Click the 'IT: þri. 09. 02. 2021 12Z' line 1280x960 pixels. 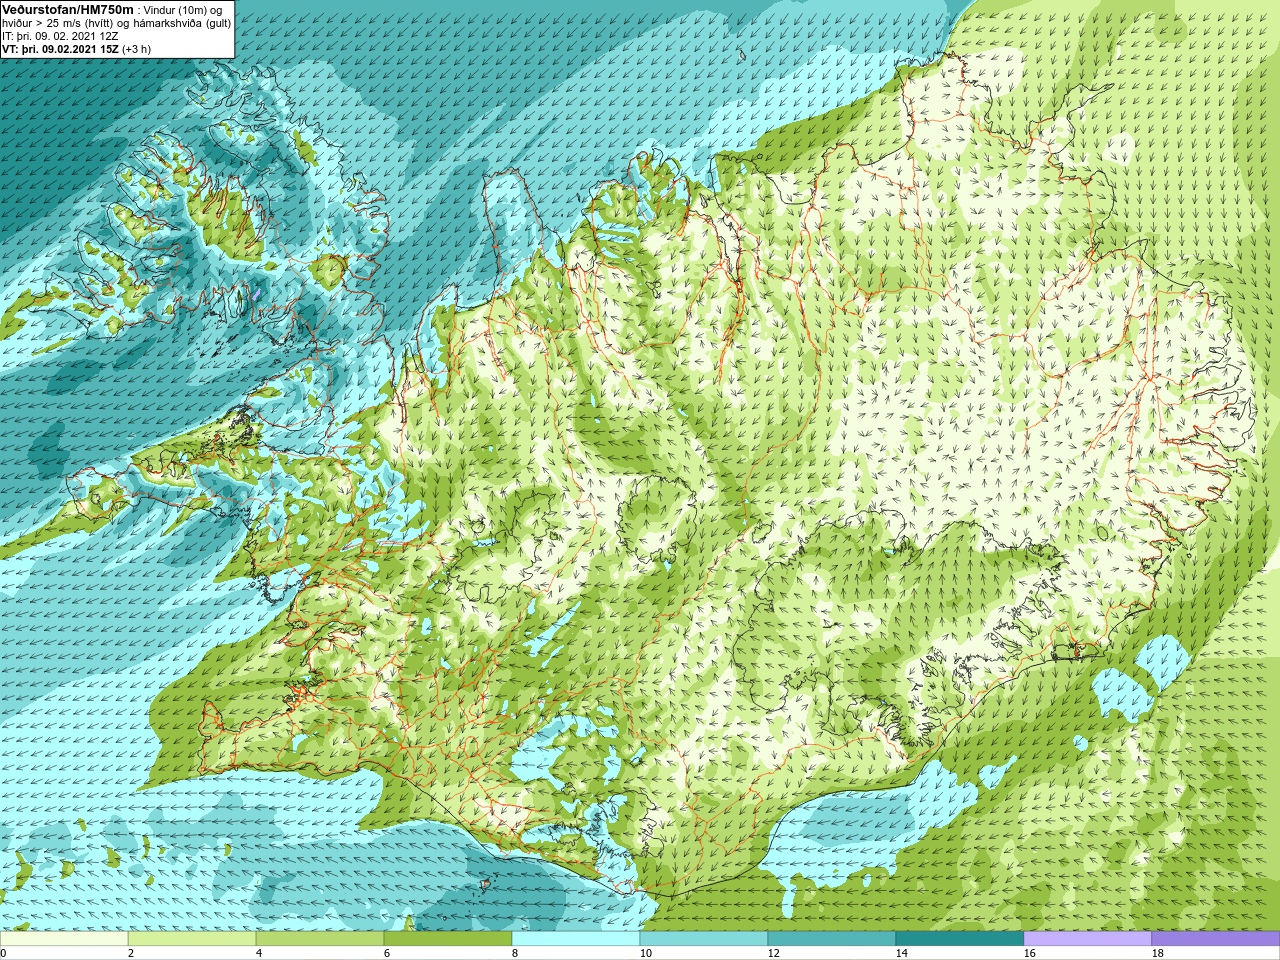(60, 36)
